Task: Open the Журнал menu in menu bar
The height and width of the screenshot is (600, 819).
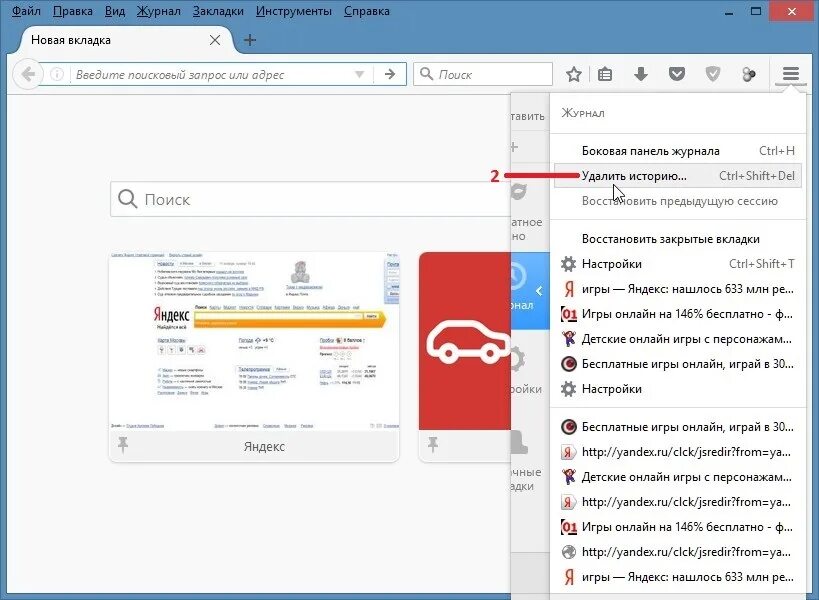Action: (159, 11)
